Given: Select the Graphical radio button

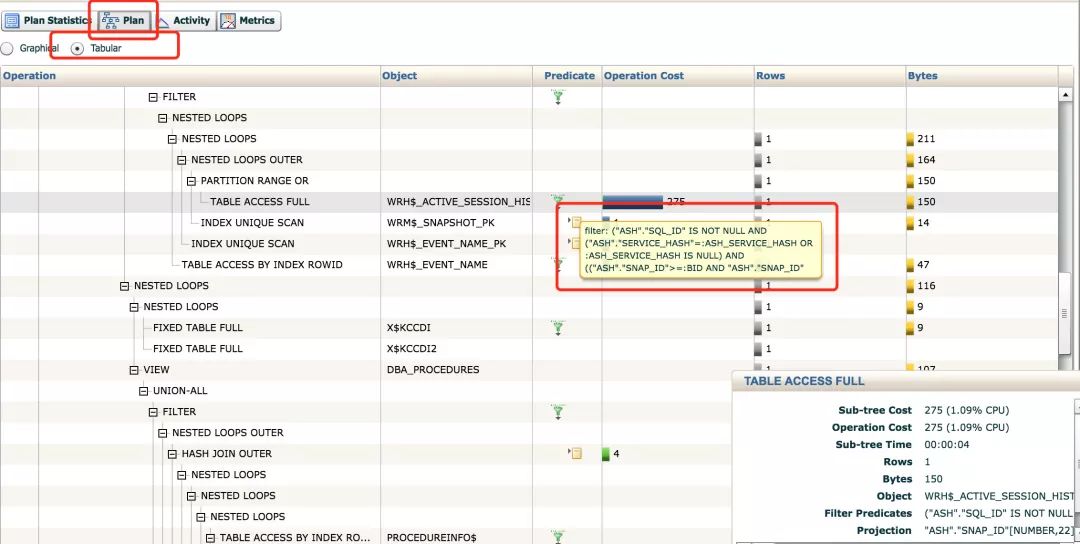Looking at the screenshot, I should [x=7, y=49].
